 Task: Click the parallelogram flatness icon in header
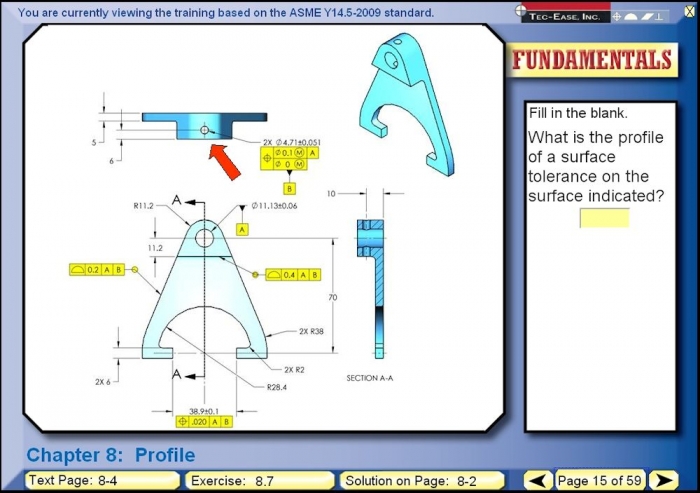tap(646, 15)
